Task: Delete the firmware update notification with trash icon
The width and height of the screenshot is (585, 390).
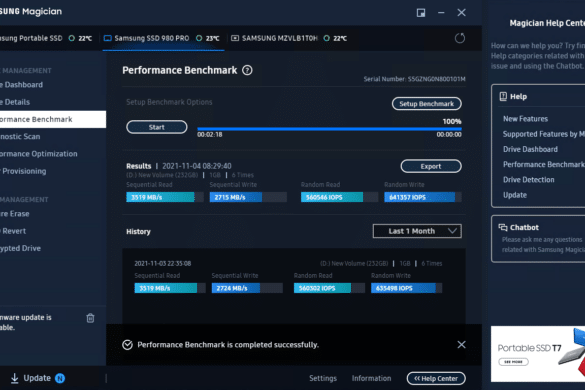Action: coord(90,318)
